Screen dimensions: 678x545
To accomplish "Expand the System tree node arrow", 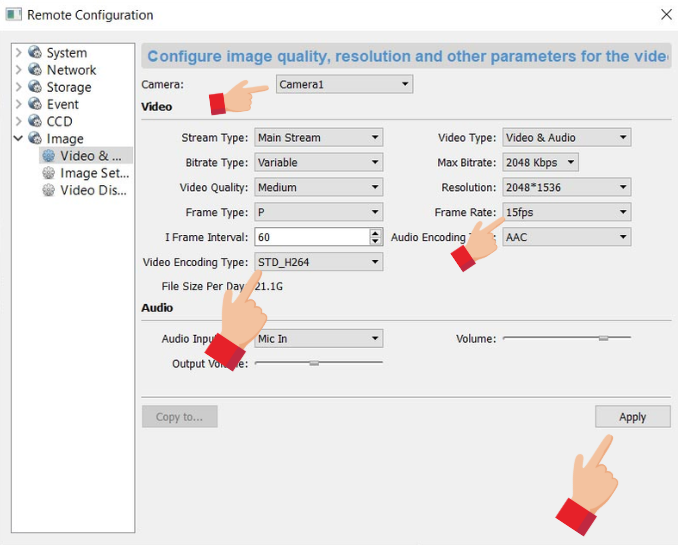I will point(18,53).
